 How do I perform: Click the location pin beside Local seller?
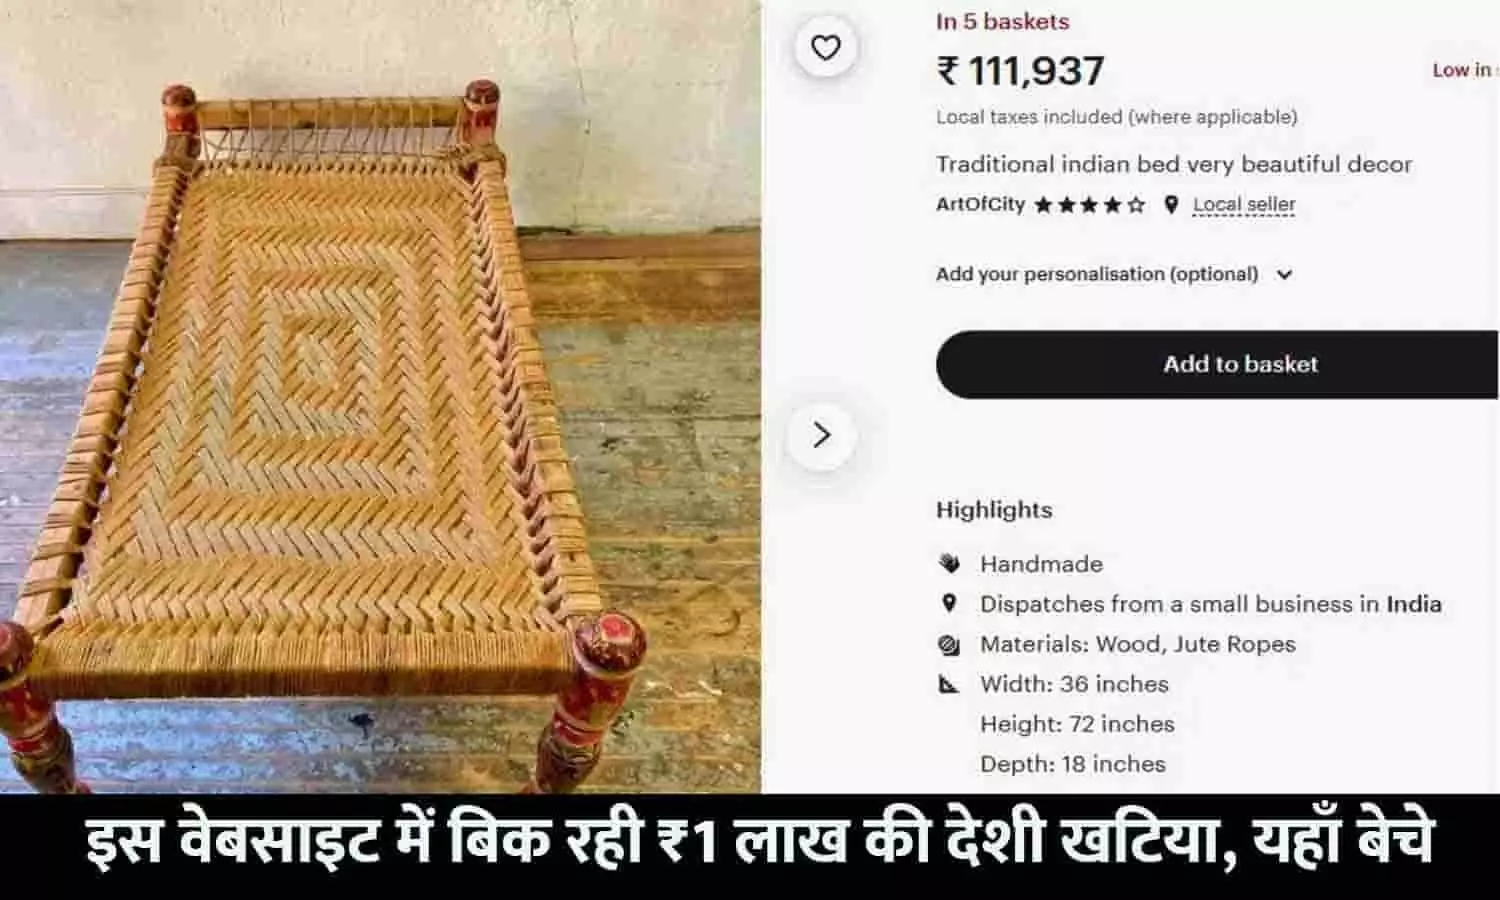1171,205
